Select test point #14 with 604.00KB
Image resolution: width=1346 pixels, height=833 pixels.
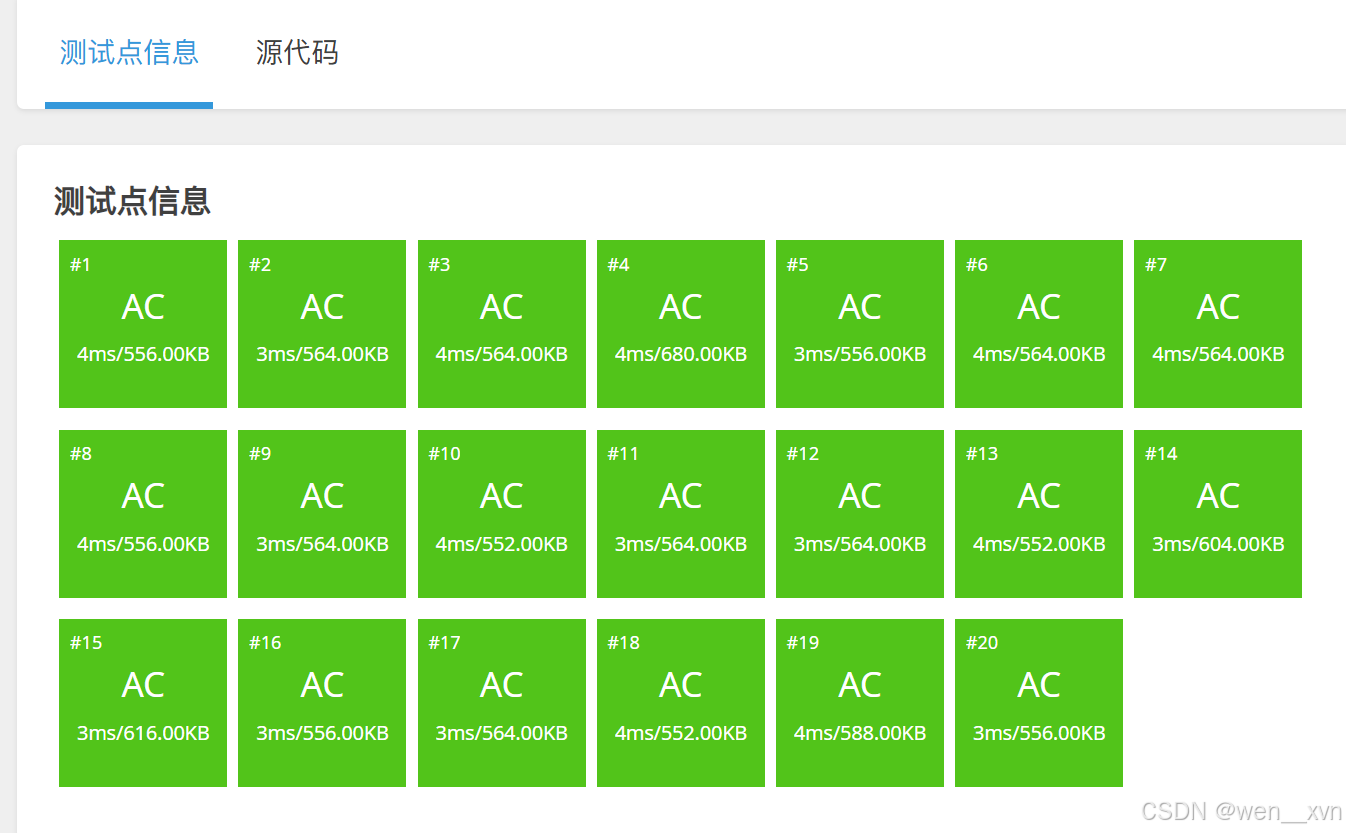[x=1218, y=514]
